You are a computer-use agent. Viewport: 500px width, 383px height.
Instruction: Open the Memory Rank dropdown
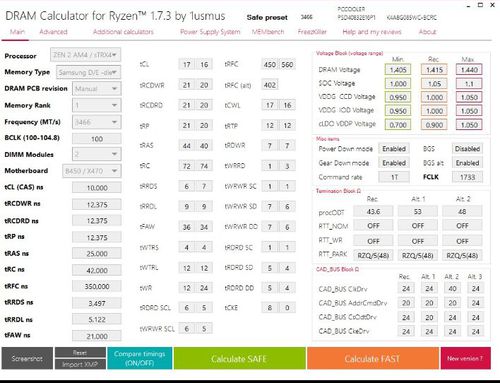click(97, 105)
